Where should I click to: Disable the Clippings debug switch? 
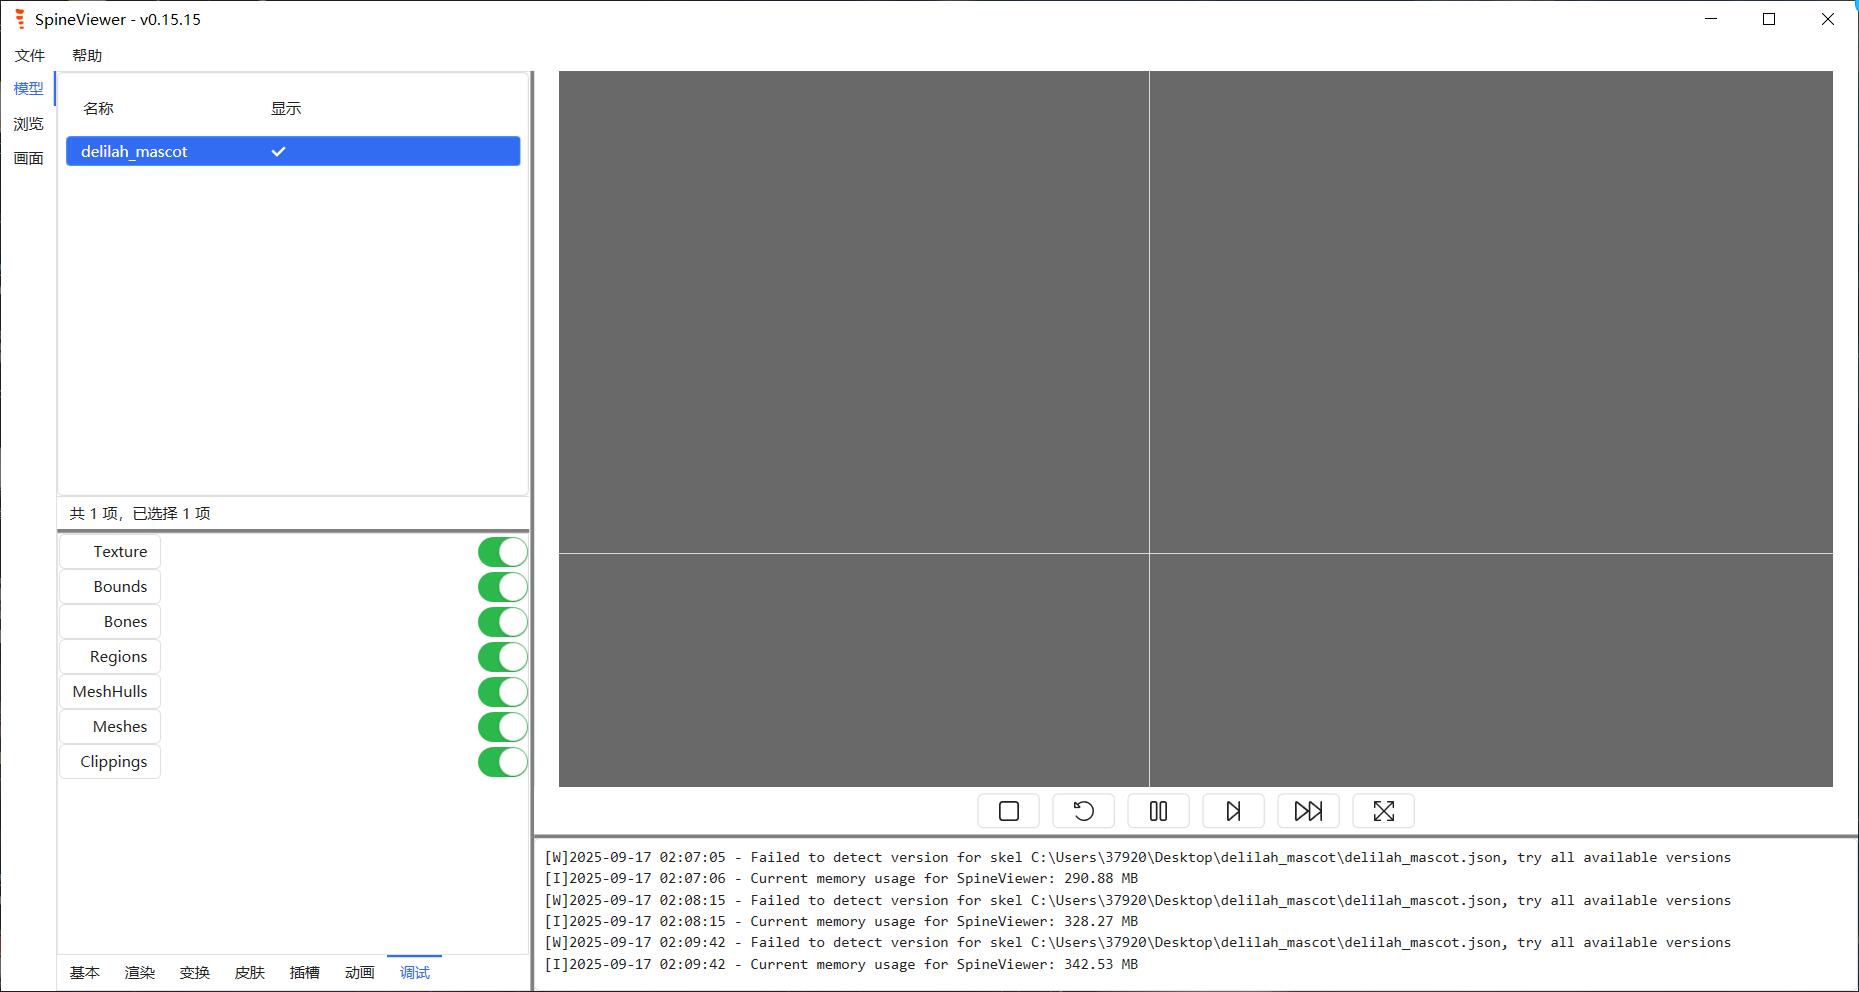tap(502, 762)
